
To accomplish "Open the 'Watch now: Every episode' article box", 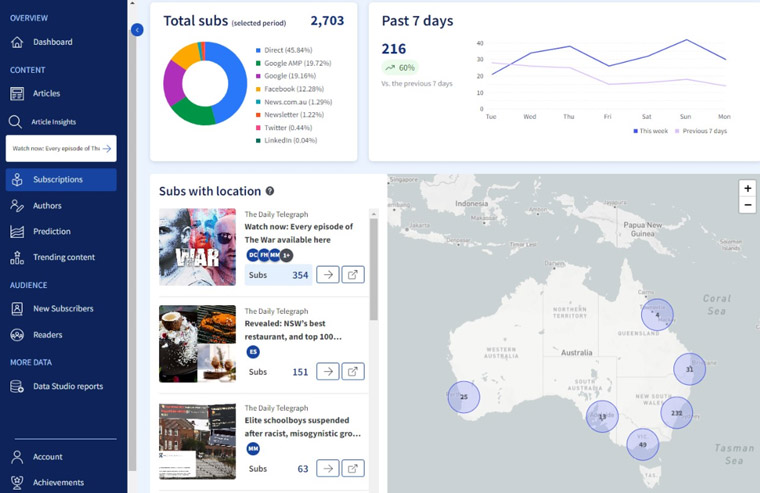I will 61,148.
